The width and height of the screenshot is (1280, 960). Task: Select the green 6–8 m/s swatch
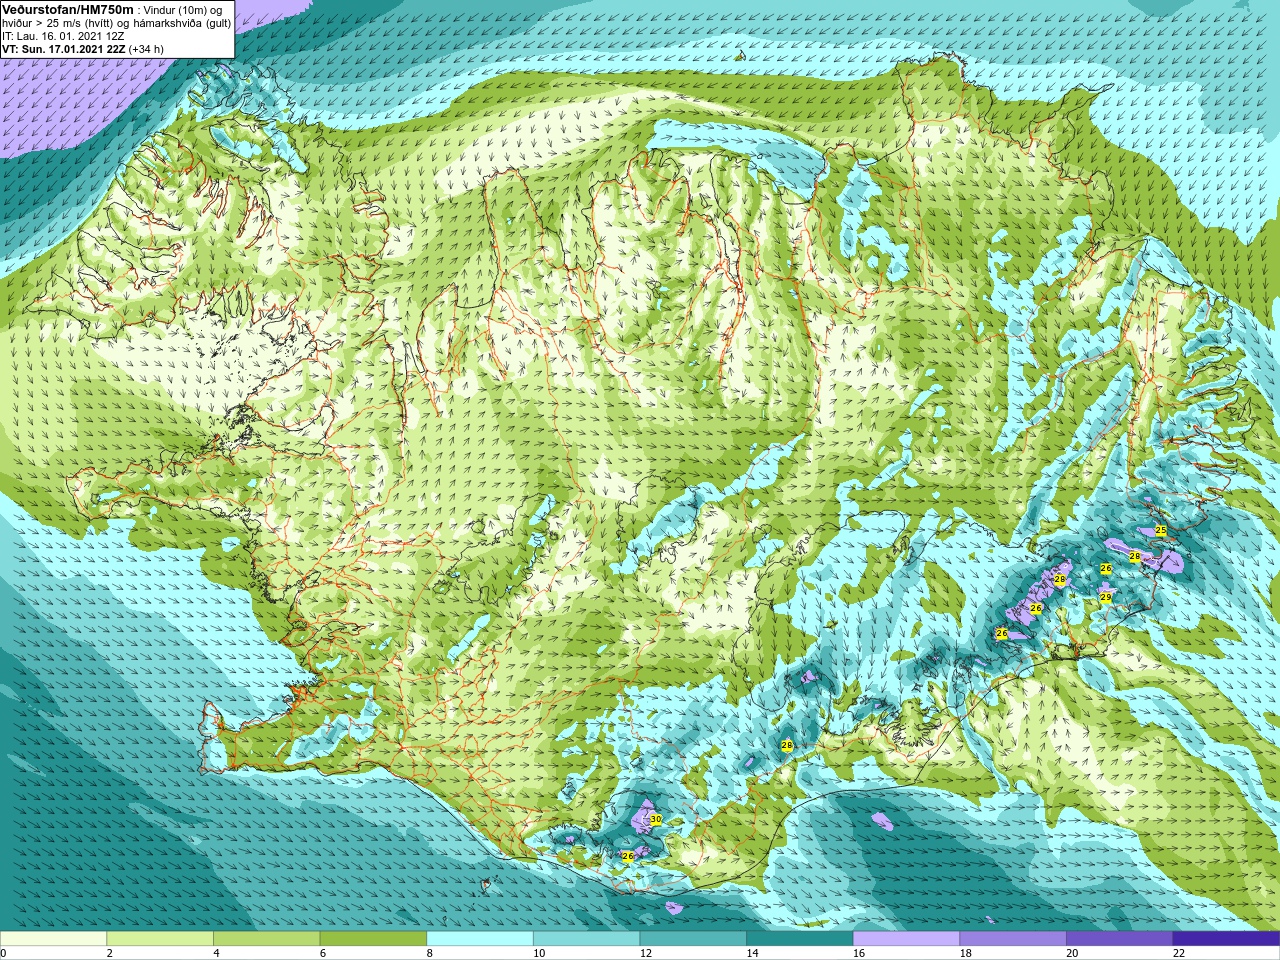click(373, 938)
